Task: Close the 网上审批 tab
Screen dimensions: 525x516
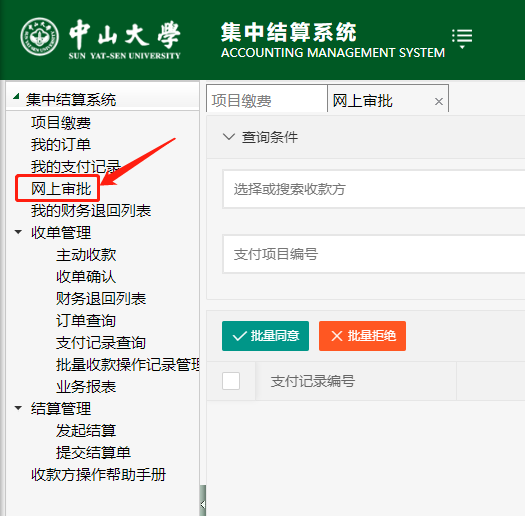Action: 439,101
